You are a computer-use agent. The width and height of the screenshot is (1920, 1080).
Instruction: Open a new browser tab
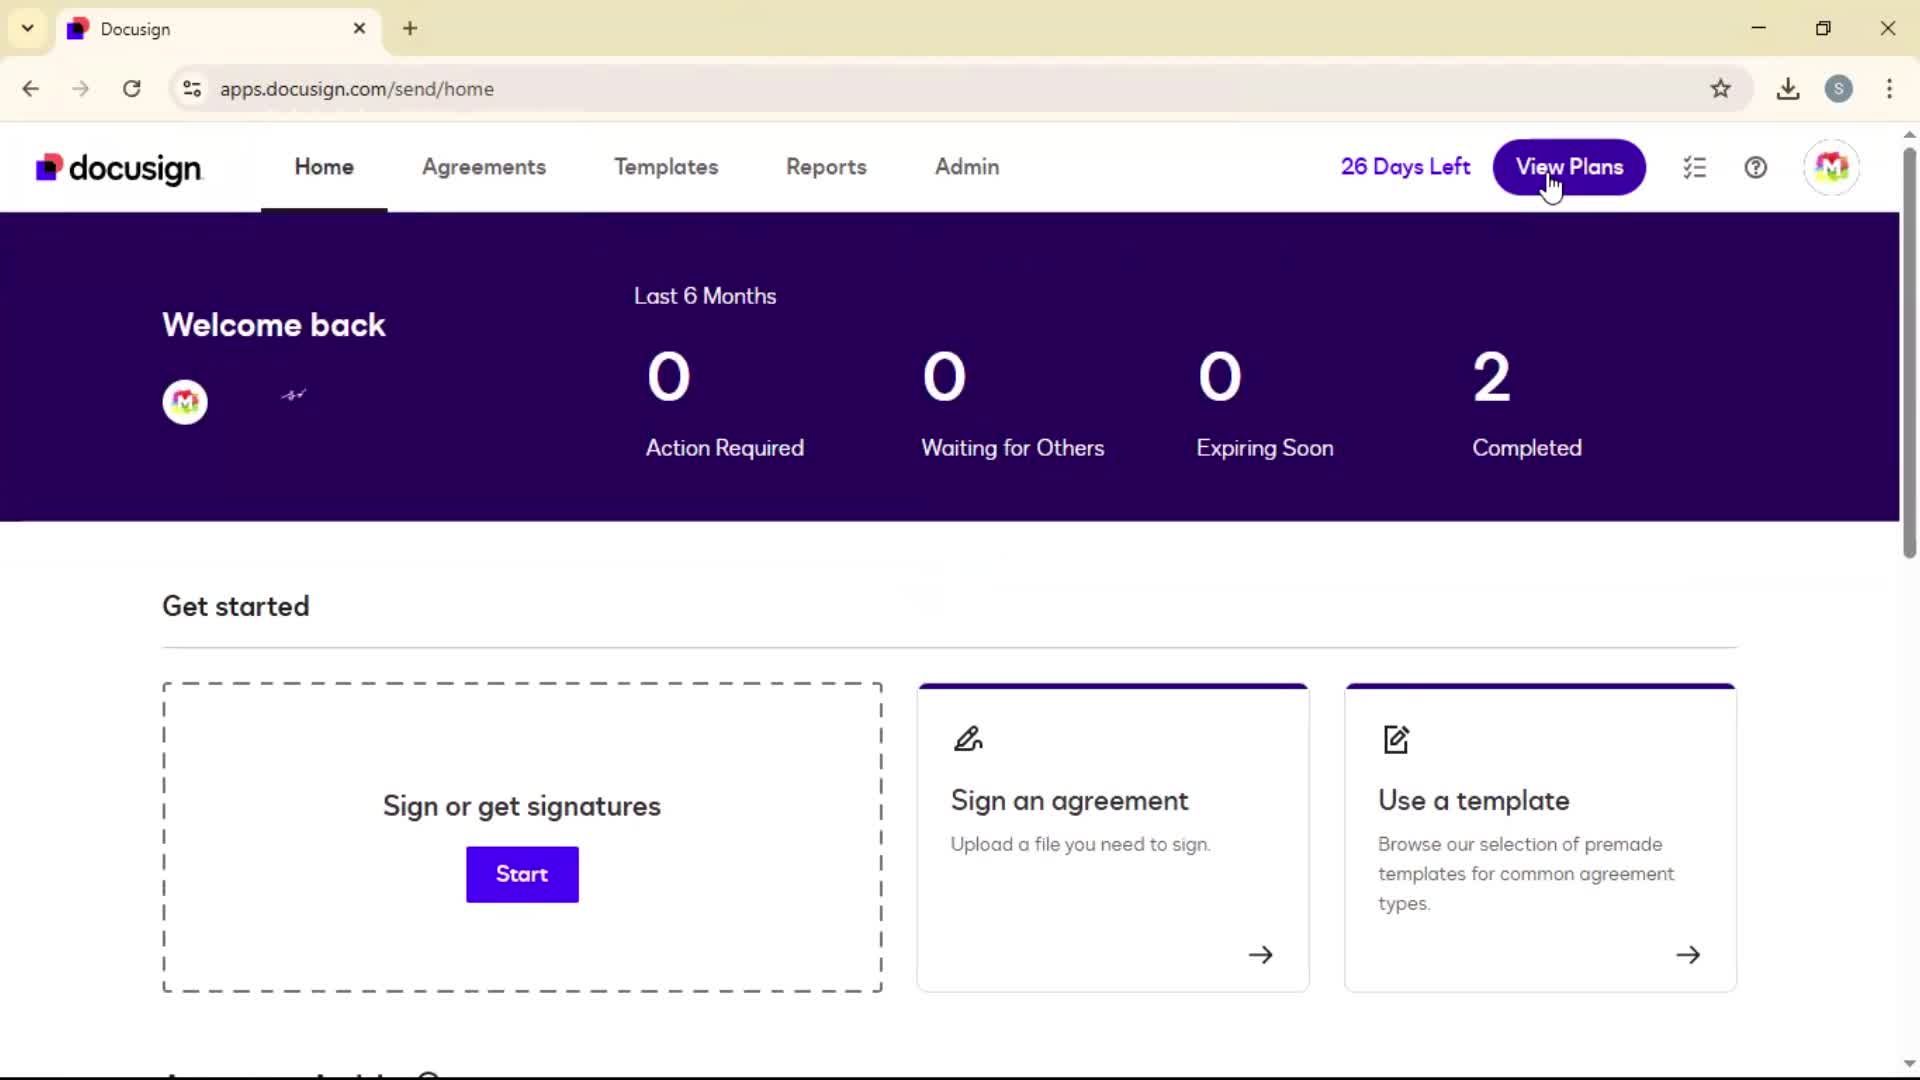pyautogui.click(x=410, y=29)
